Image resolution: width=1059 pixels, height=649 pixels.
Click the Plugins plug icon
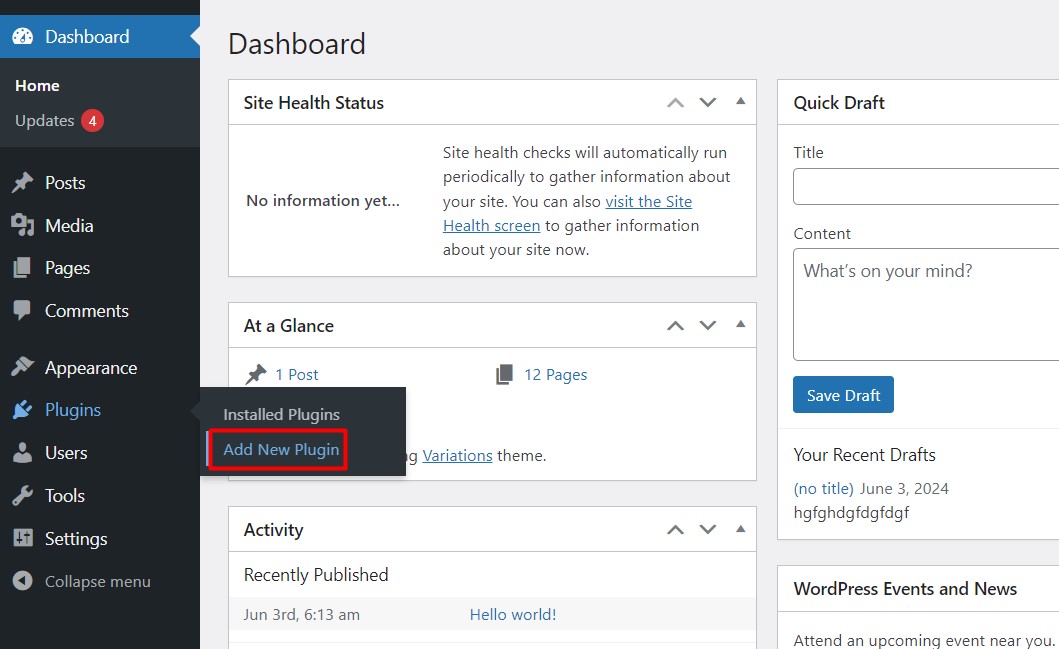click(x=22, y=409)
